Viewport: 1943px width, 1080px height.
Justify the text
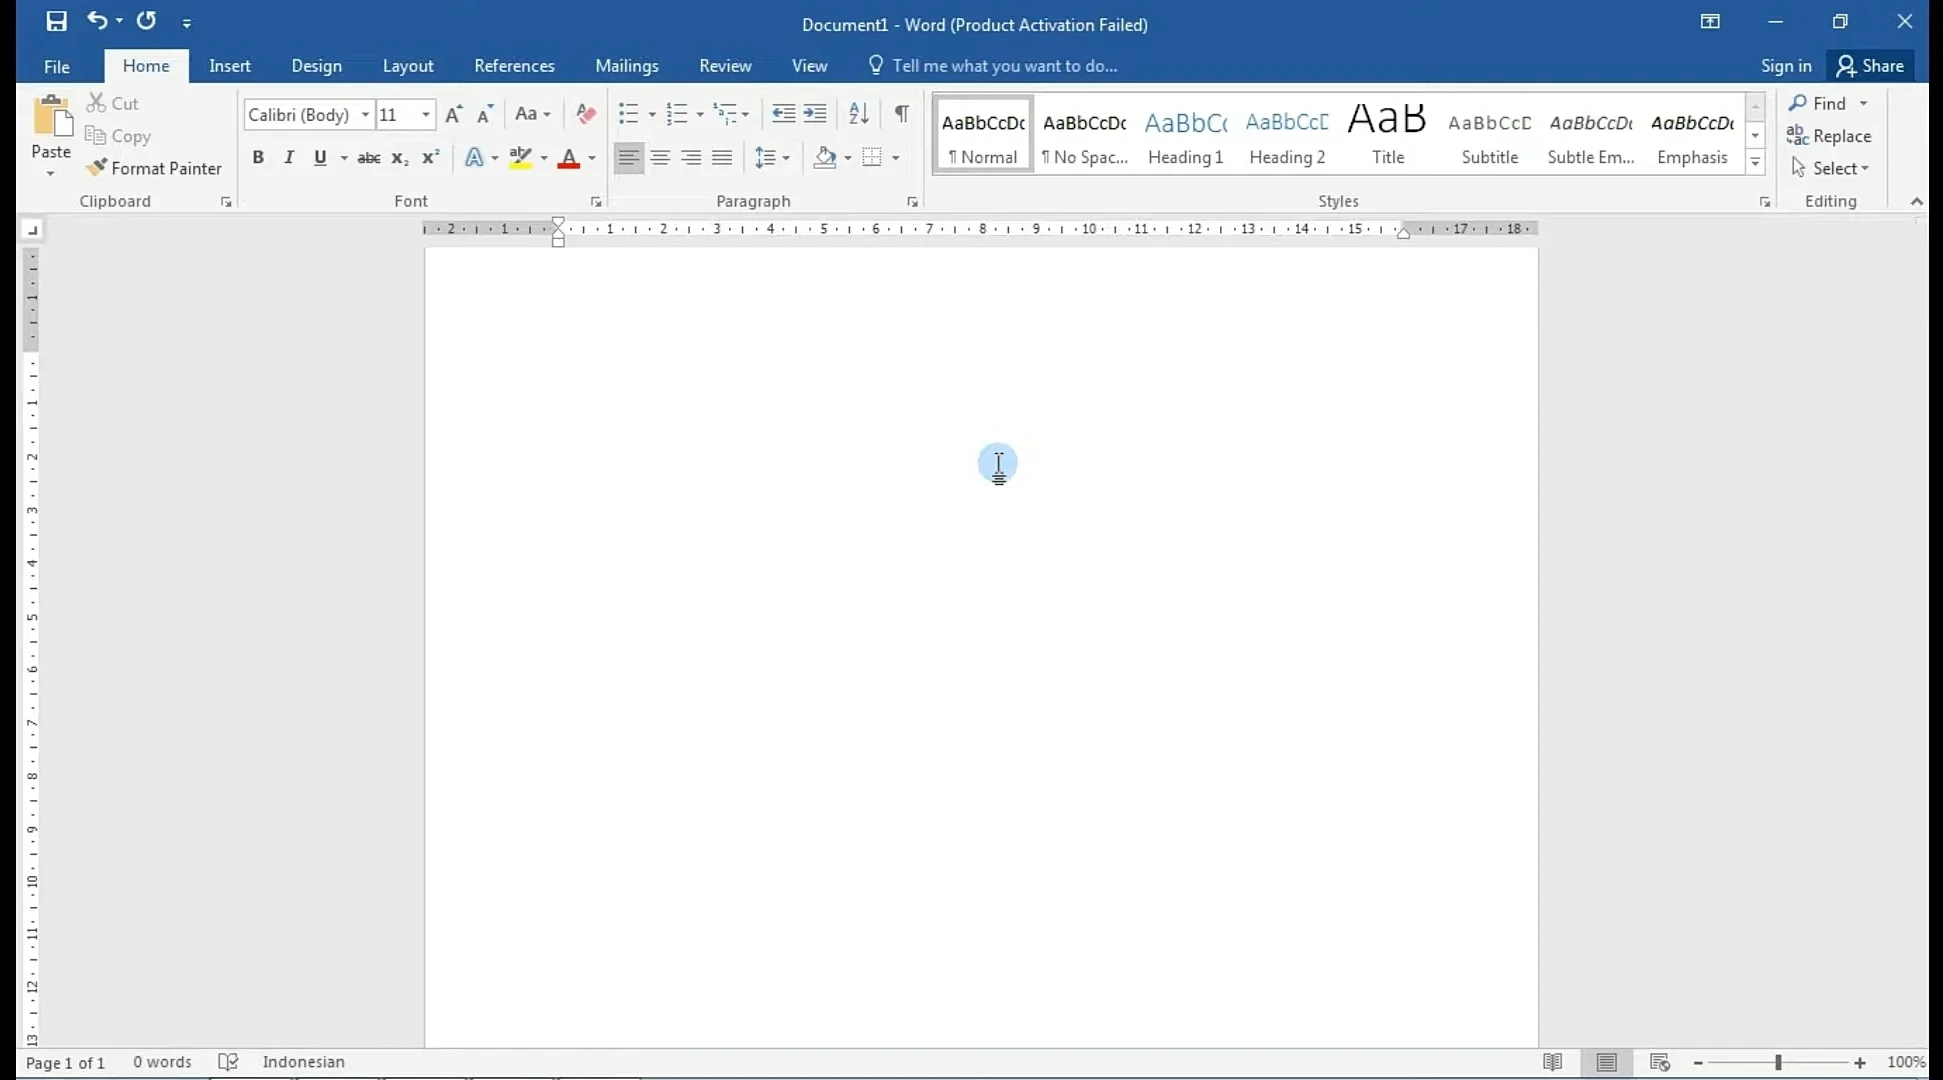(x=722, y=158)
